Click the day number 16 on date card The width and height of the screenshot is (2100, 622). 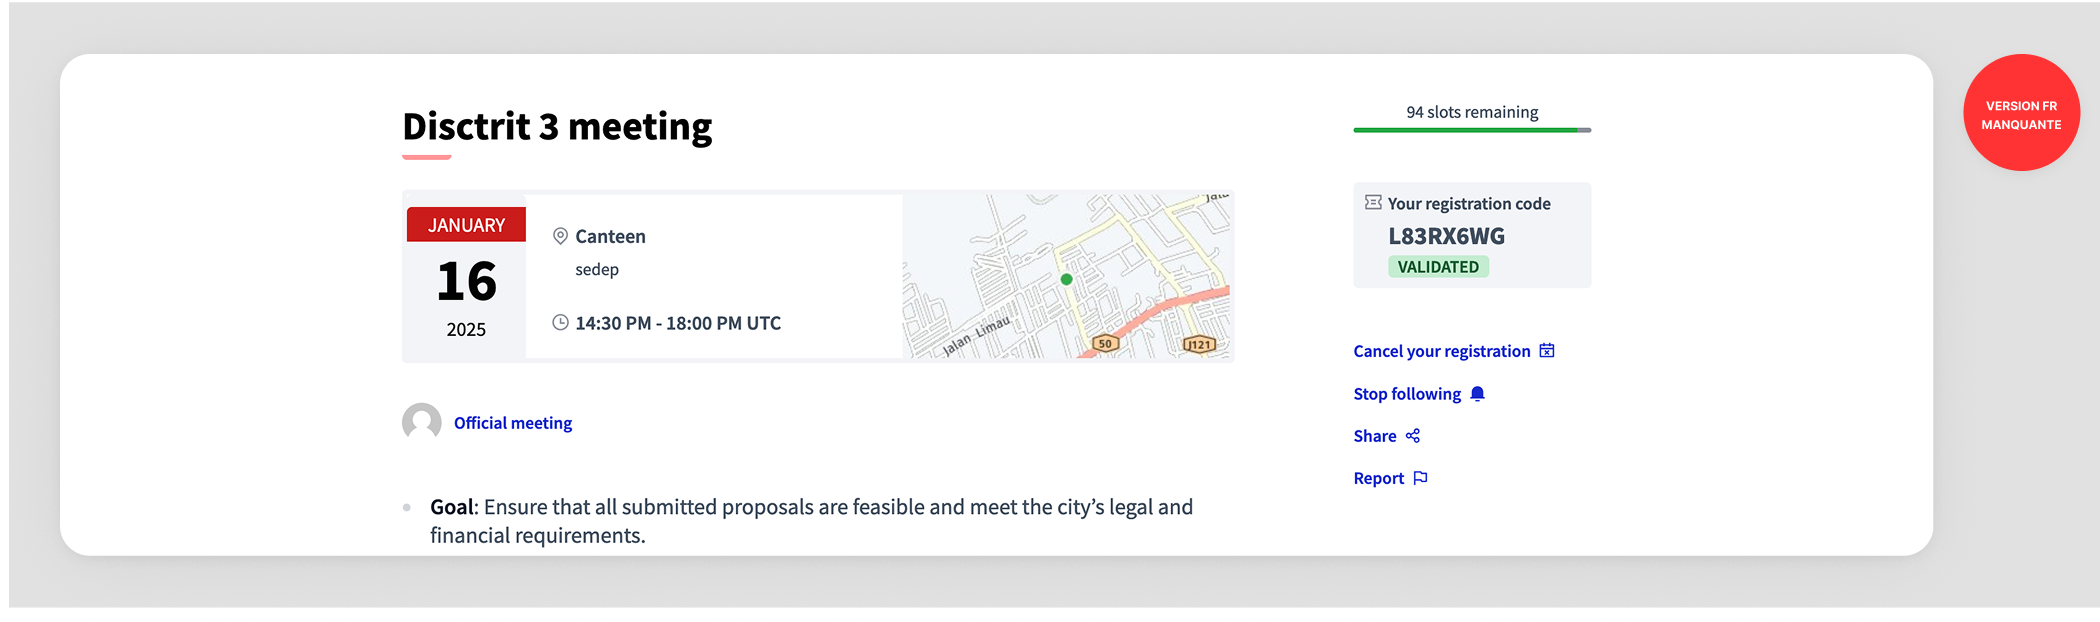pos(466,281)
